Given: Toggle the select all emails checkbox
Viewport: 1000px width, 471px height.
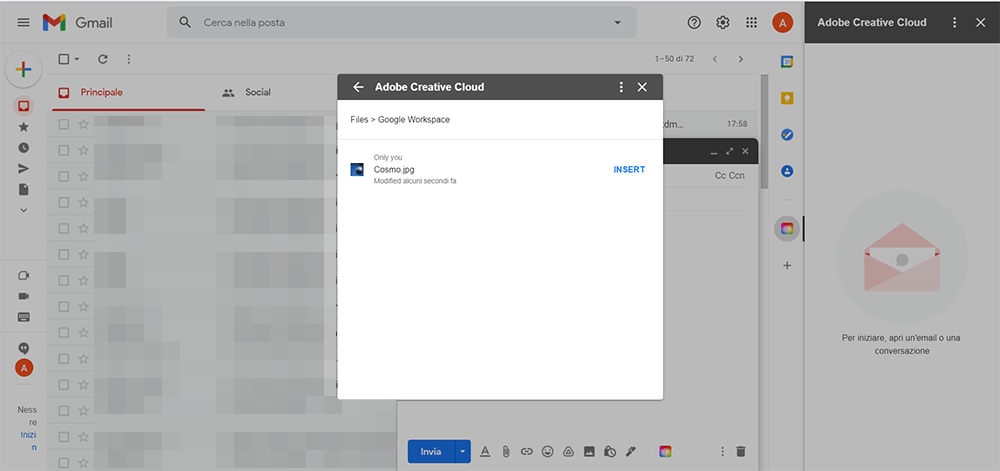Looking at the screenshot, I should (x=64, y=59).
